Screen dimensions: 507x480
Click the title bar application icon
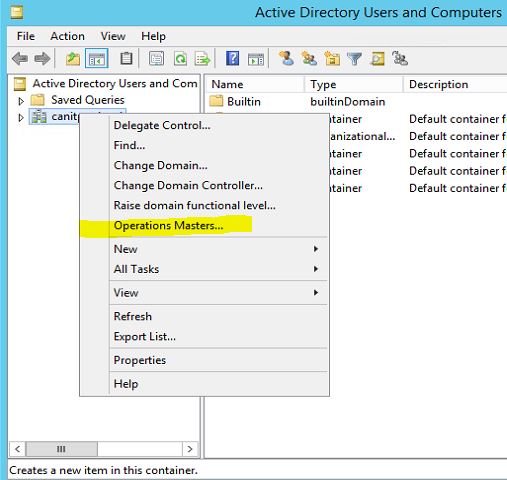[17, 13]
